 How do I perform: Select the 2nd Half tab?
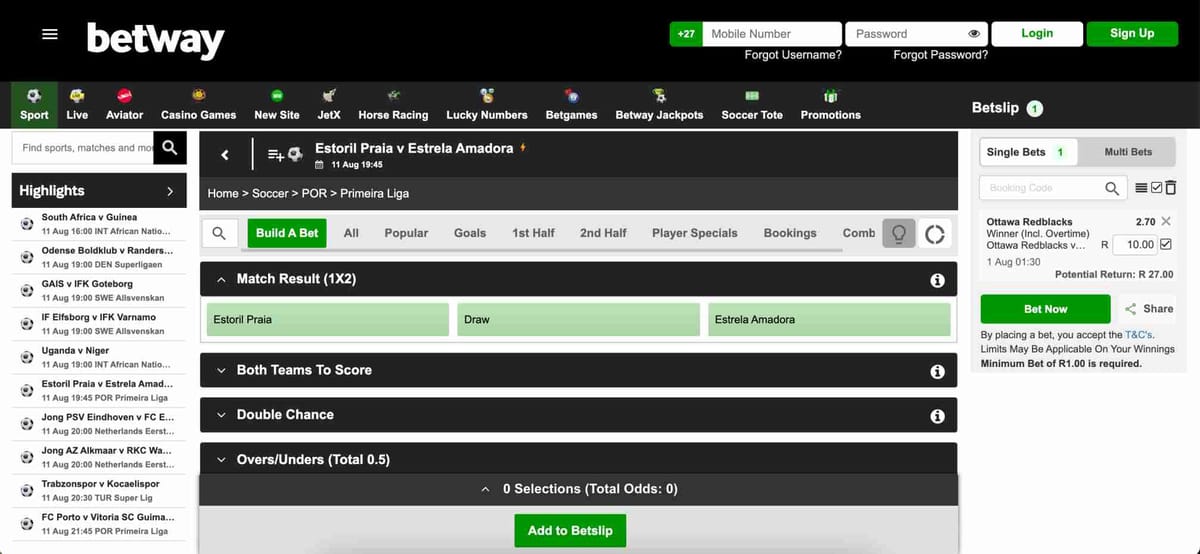603,233
